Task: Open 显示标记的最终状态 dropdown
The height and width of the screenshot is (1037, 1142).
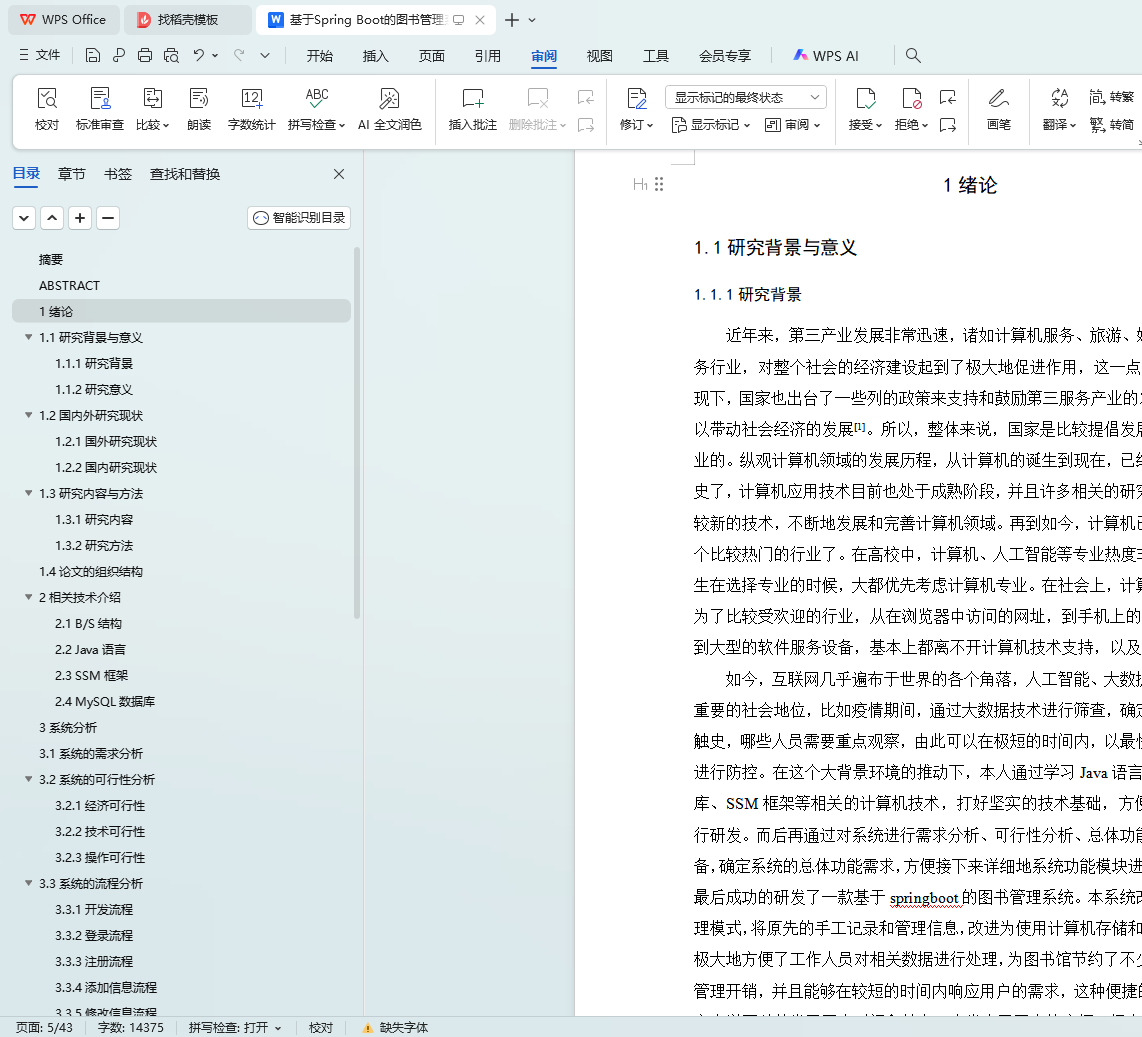Action: 746,97
